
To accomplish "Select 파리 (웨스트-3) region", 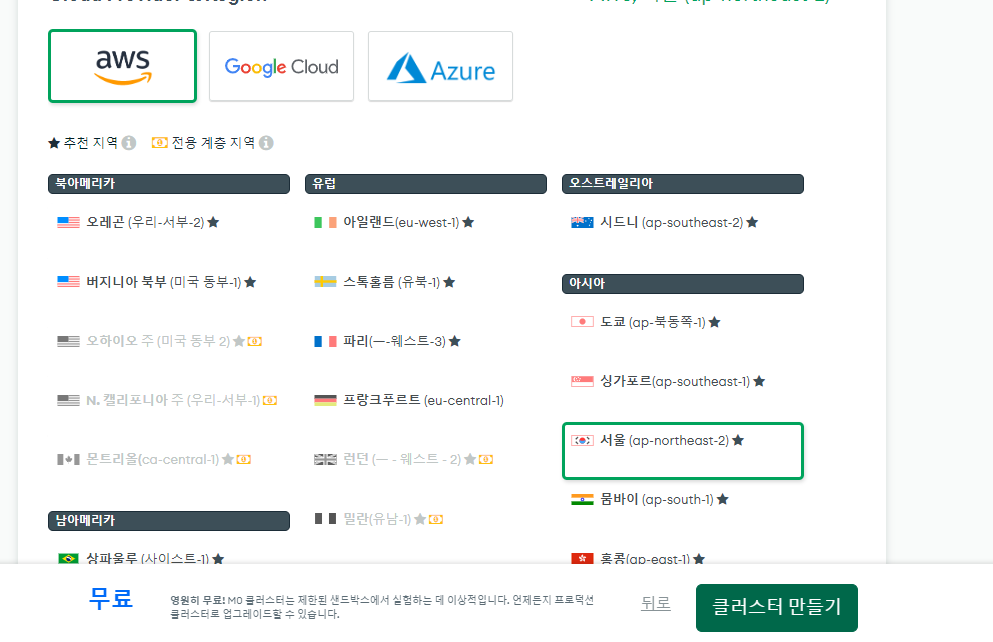I will [387, 341].
